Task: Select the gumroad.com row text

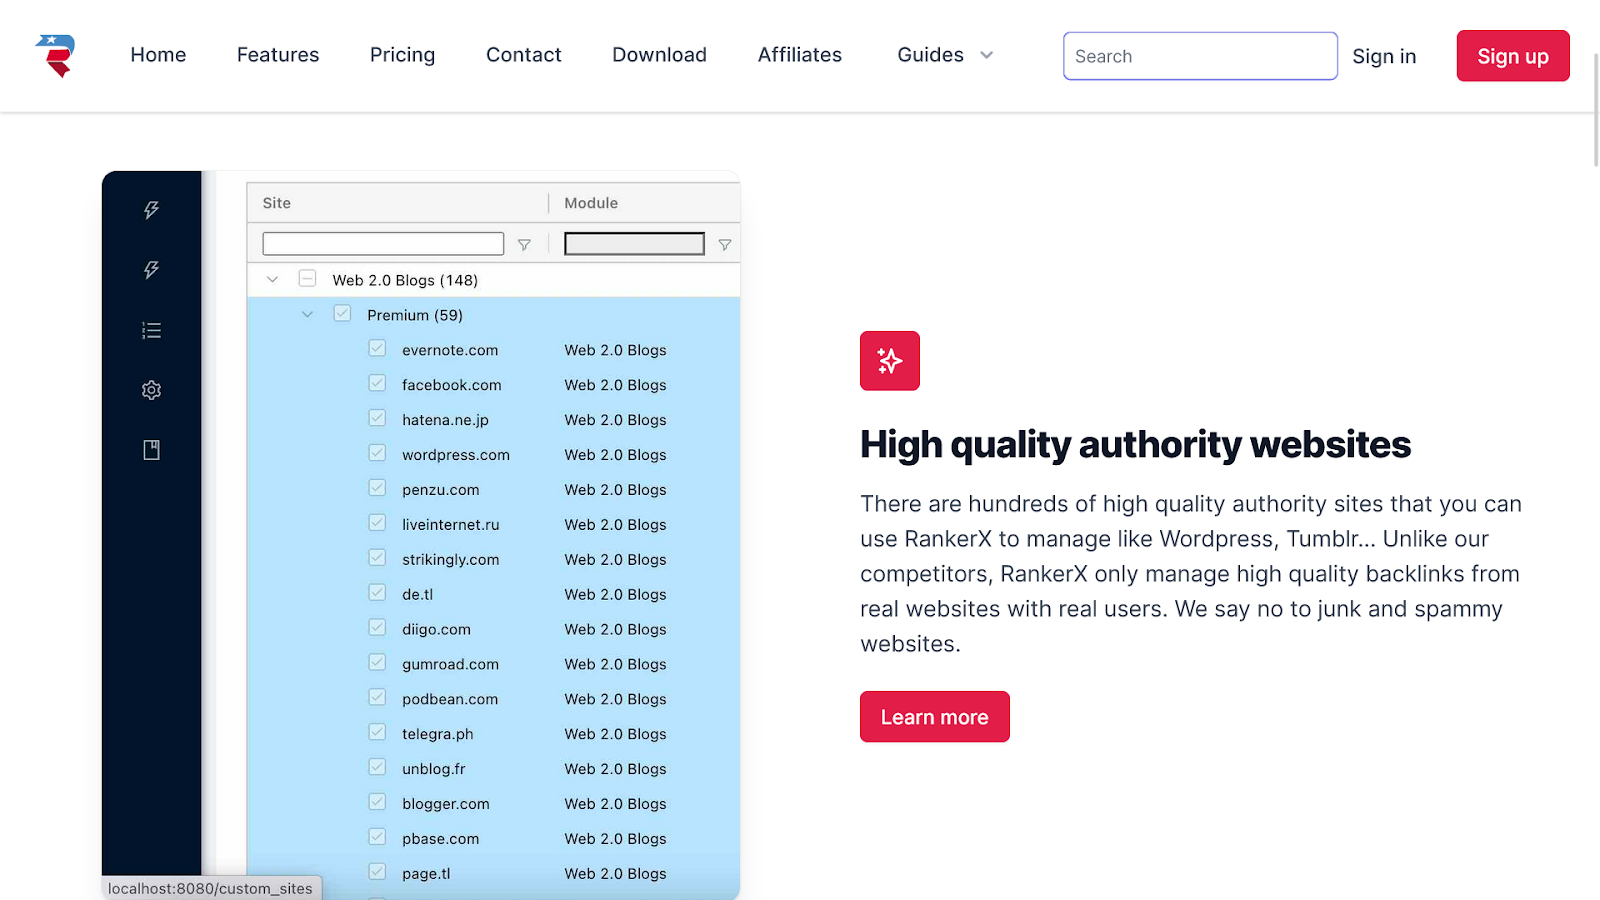Action: click(450, 665)
